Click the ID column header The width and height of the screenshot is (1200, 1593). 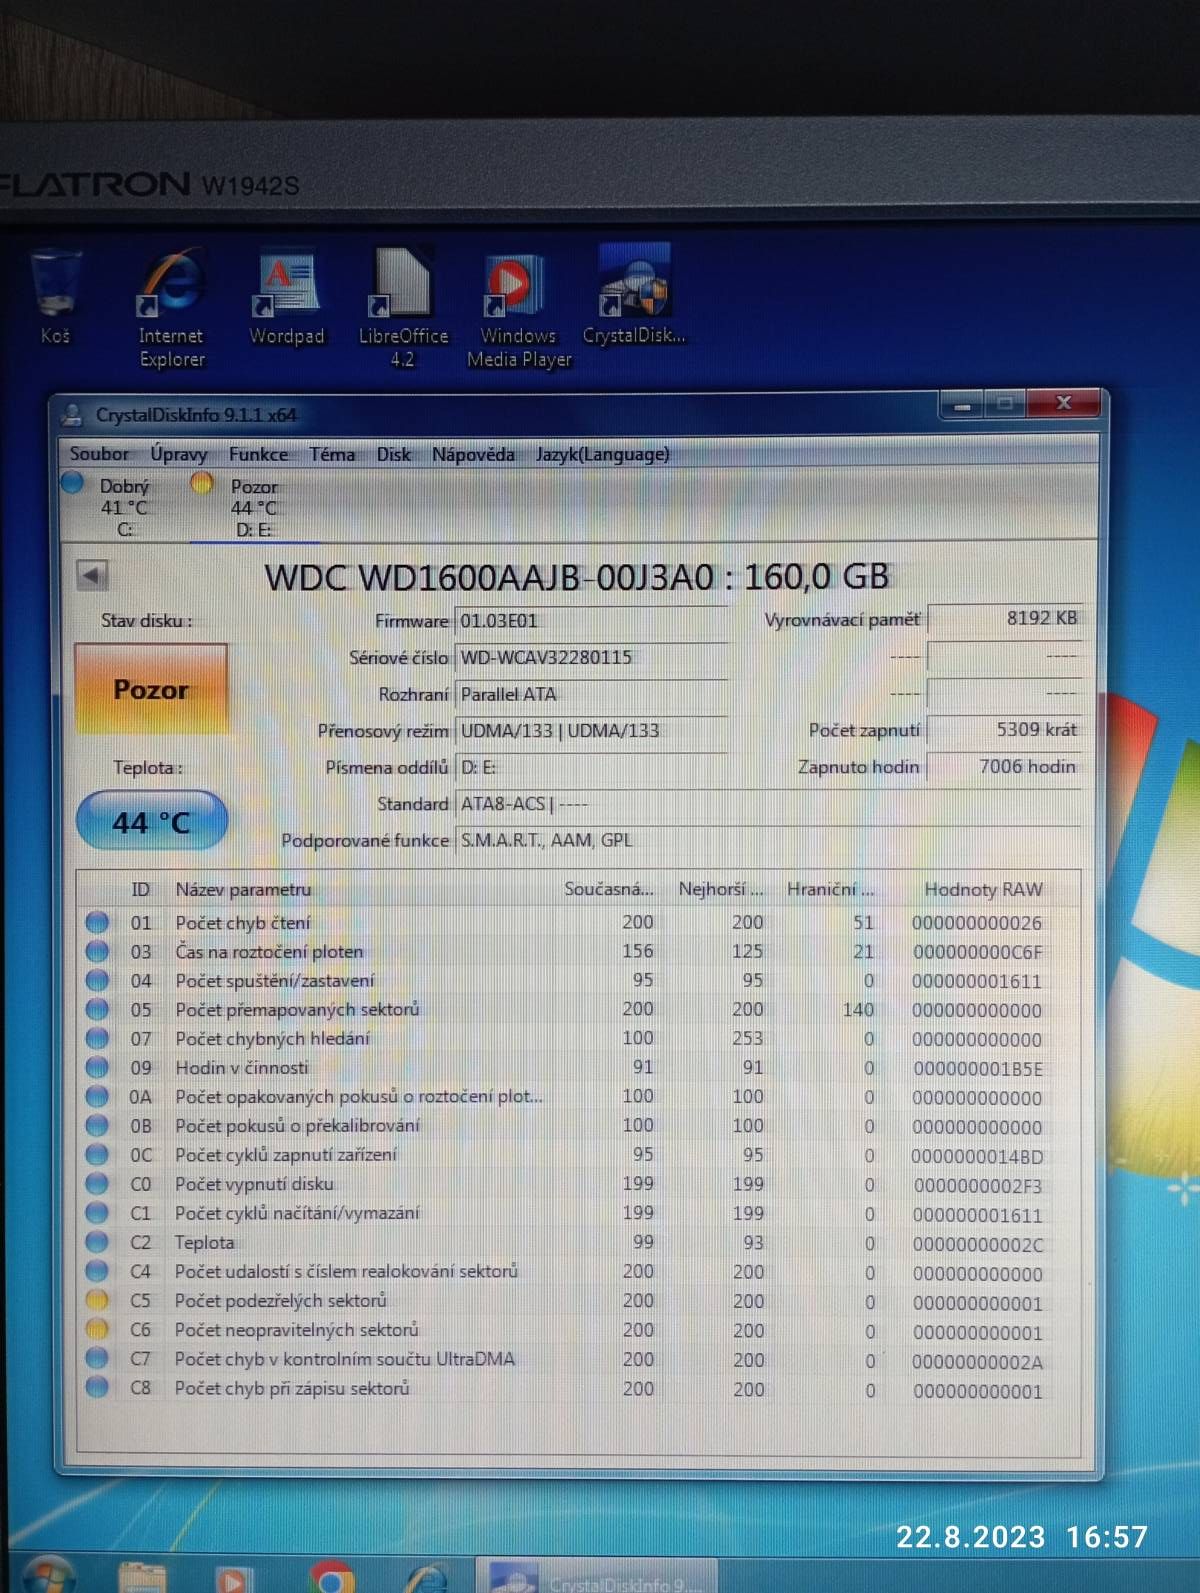[140, 889]
